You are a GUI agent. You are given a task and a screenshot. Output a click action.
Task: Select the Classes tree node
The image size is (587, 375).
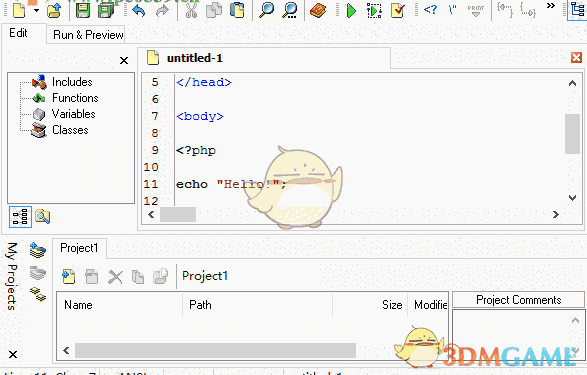pyautogui.click(x=70, y=130)
